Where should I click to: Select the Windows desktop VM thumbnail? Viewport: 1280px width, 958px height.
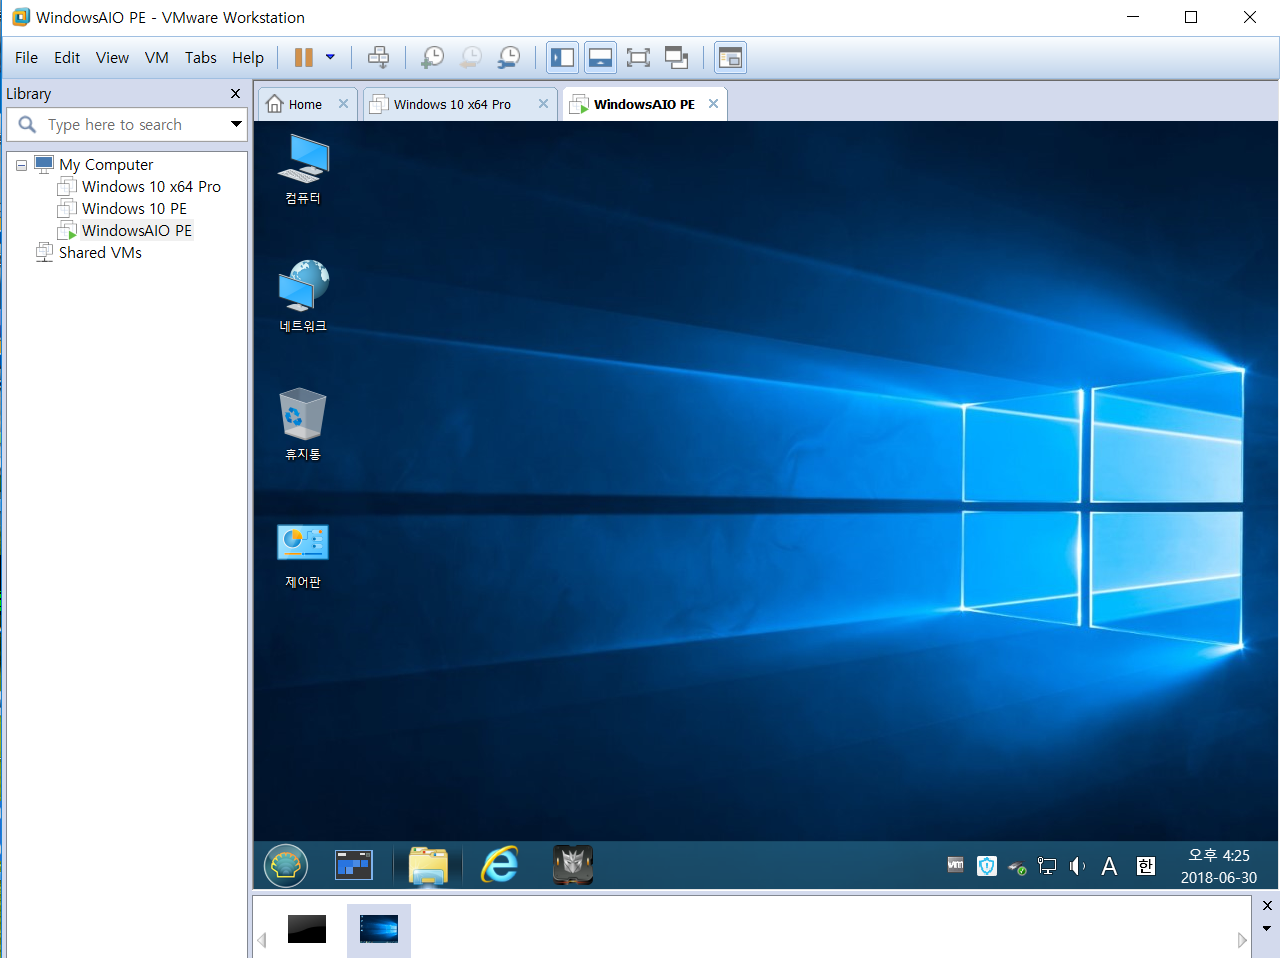click(379, 929)
